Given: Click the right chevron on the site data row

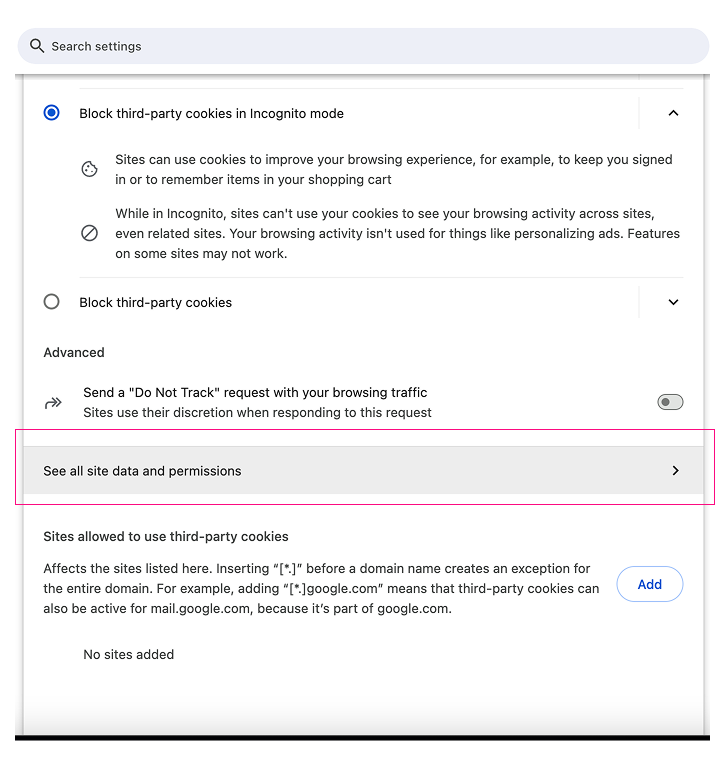Looking at the screenshot, I should pyautogui.click(x=676, y=470).
